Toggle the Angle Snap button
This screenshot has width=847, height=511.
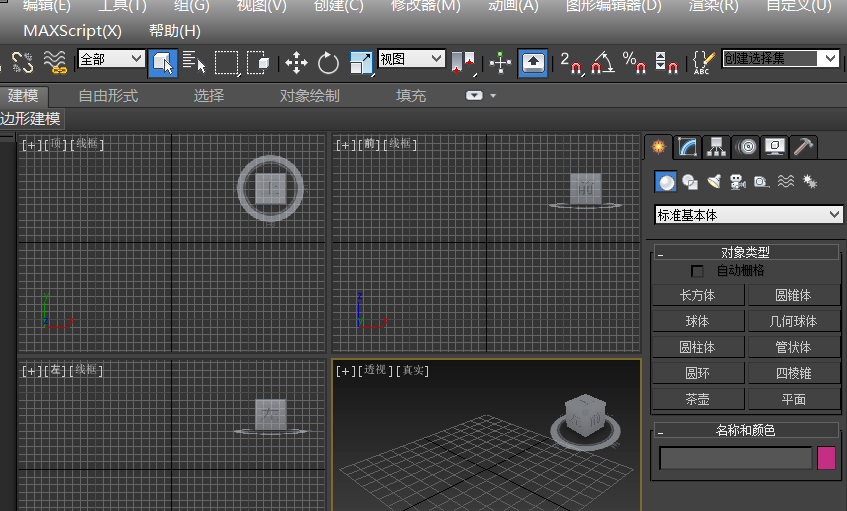tap(603, 63)
